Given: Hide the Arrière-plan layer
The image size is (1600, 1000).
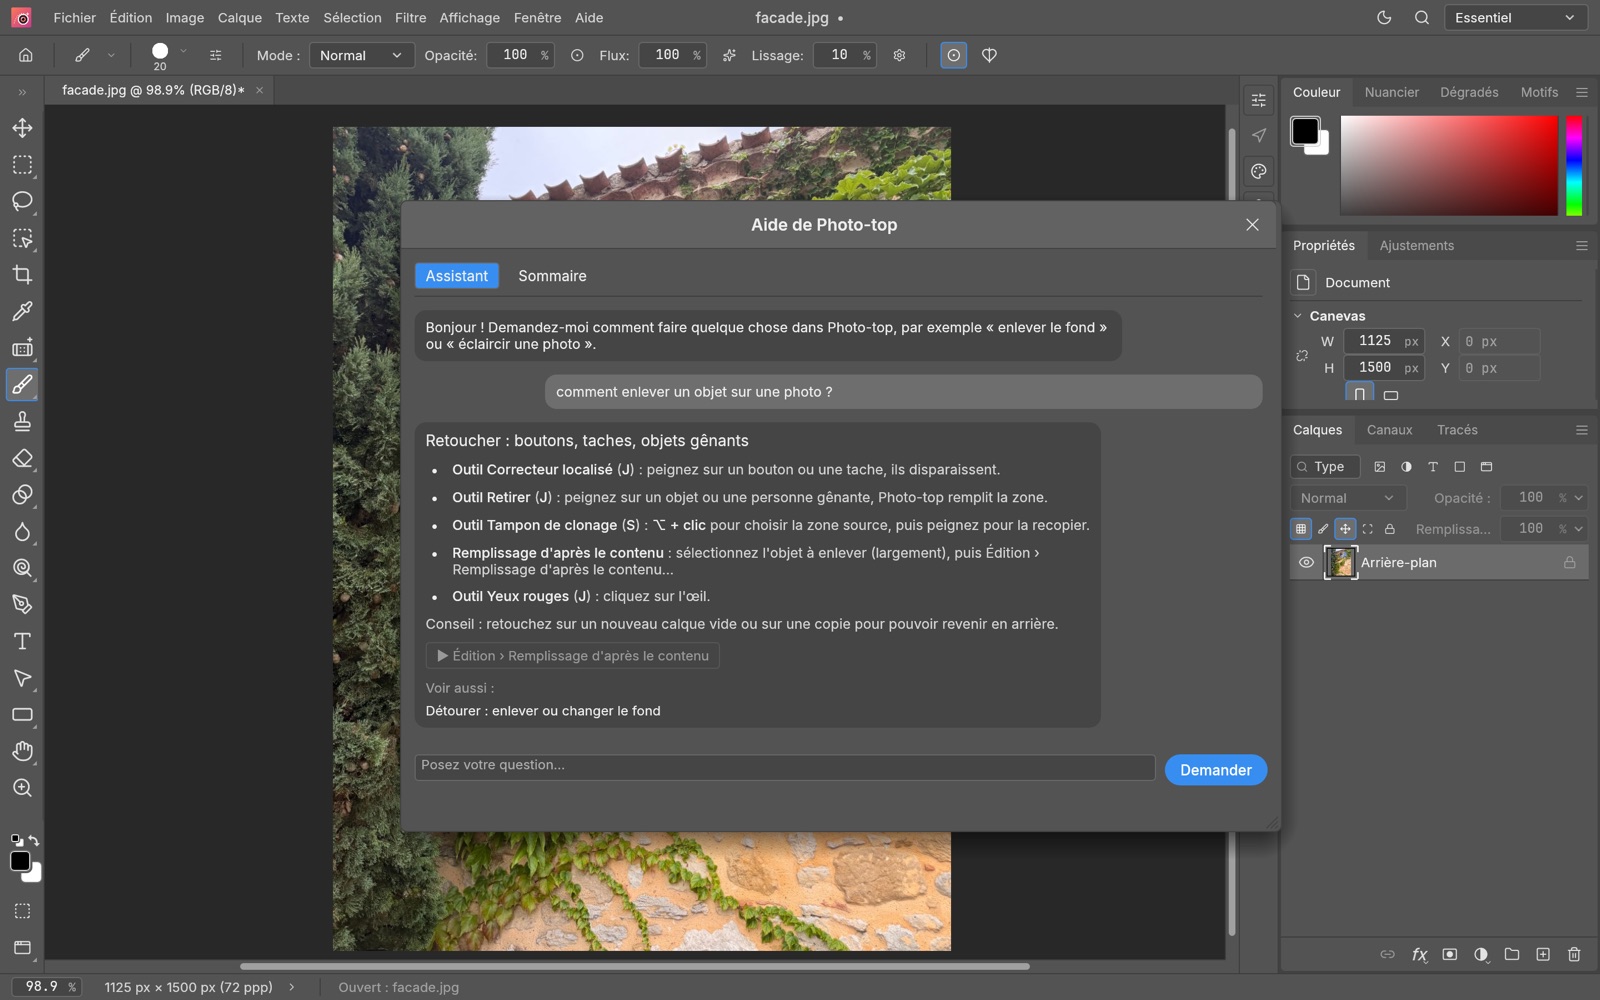Looking at the screenshot, I should coord(1306,563).
